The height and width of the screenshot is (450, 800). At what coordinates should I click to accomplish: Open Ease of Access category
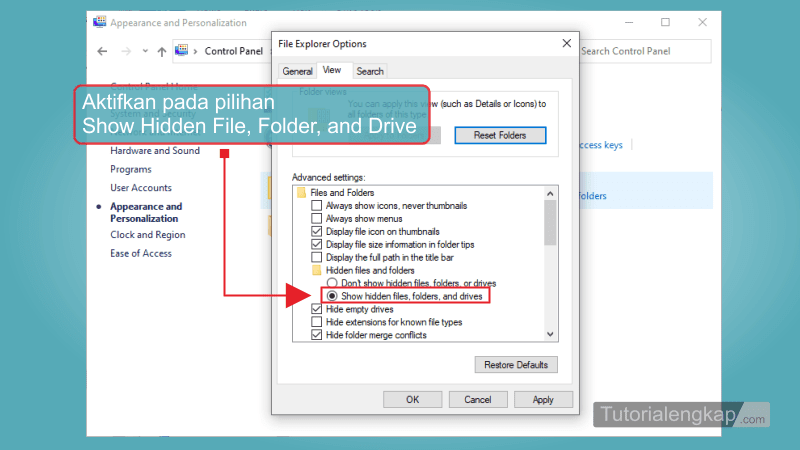[x=141, y=254]
